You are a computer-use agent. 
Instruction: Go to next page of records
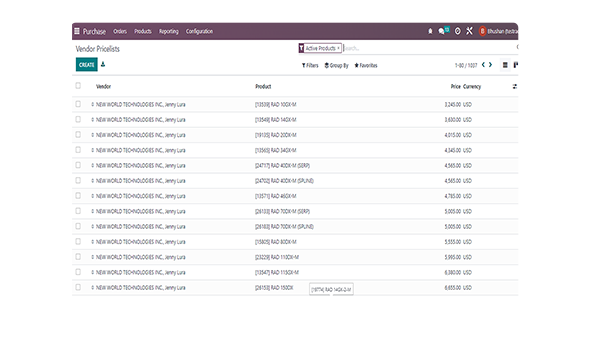tap(490, 65)
